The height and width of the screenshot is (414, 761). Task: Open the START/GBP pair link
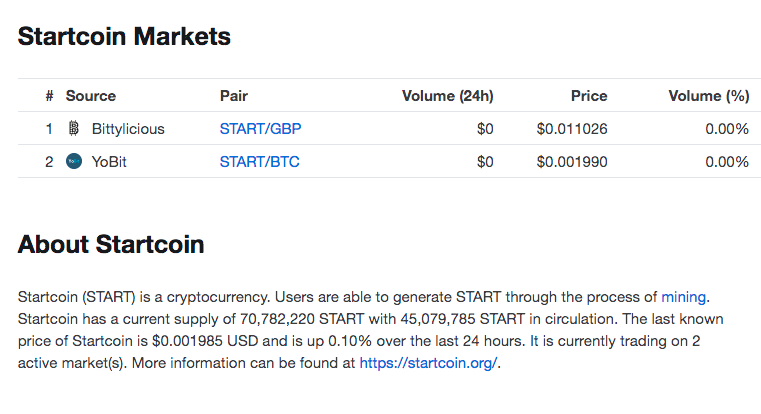coord(260,129)
